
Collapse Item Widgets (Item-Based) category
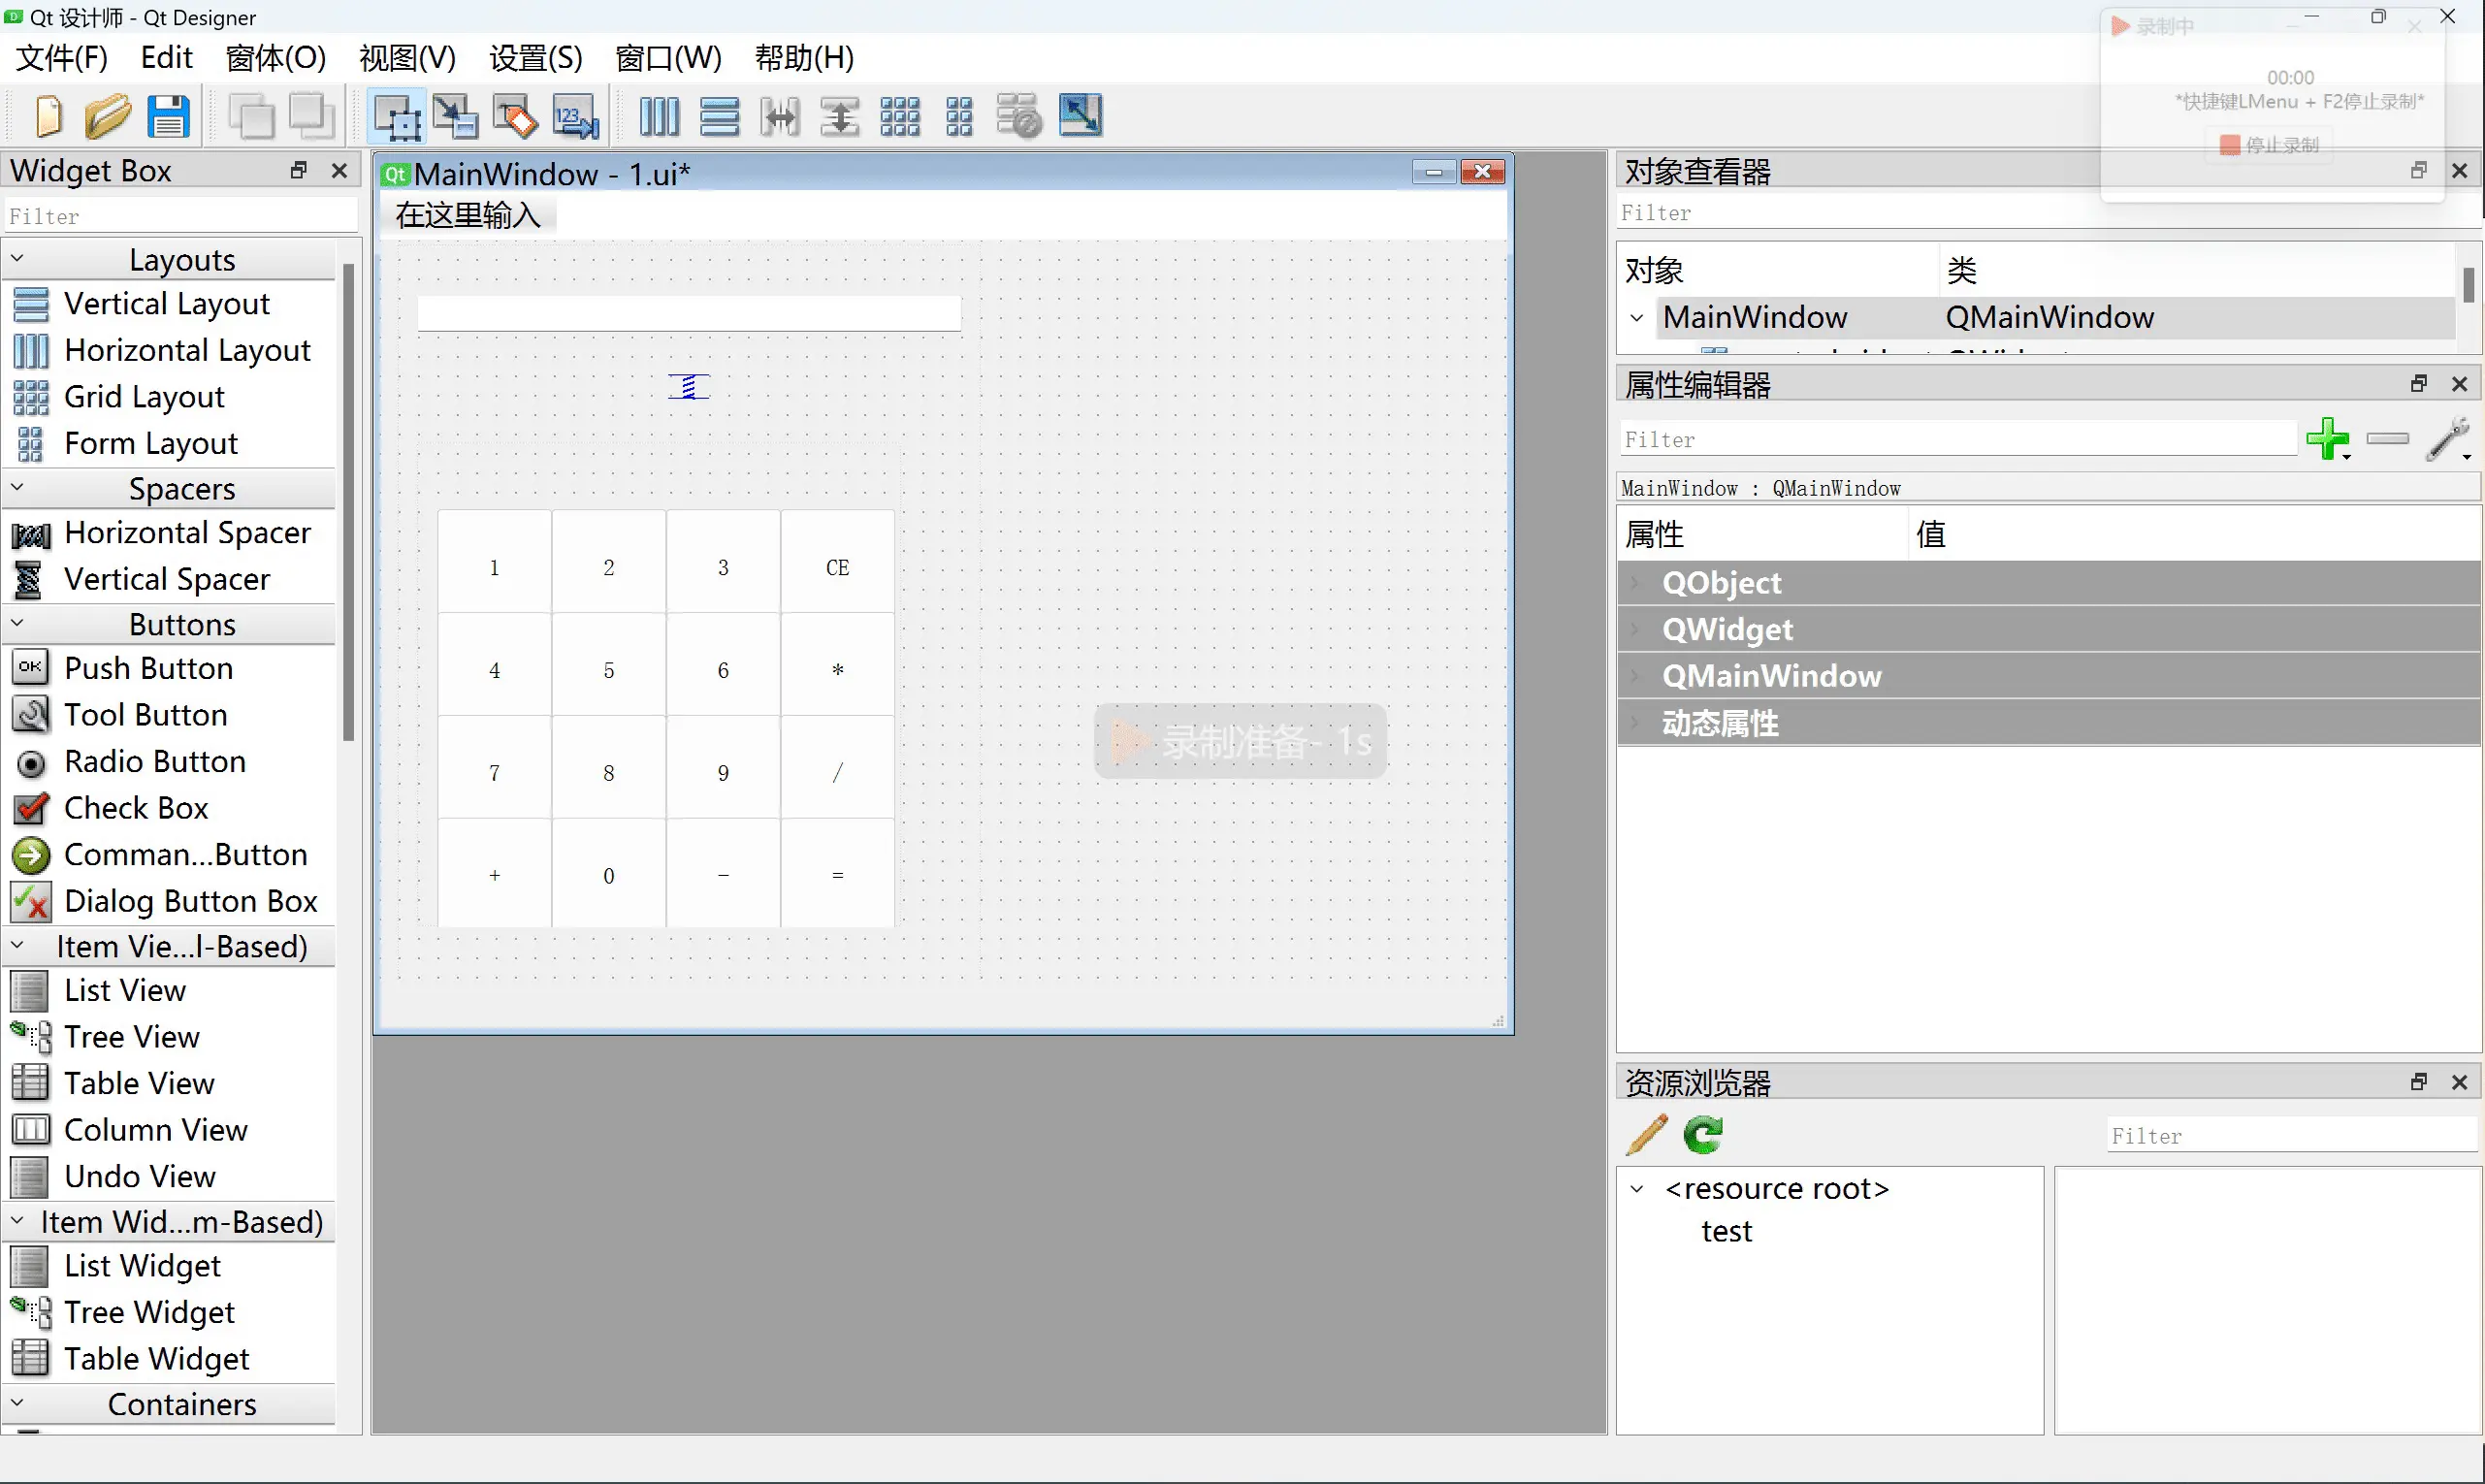17,1221
